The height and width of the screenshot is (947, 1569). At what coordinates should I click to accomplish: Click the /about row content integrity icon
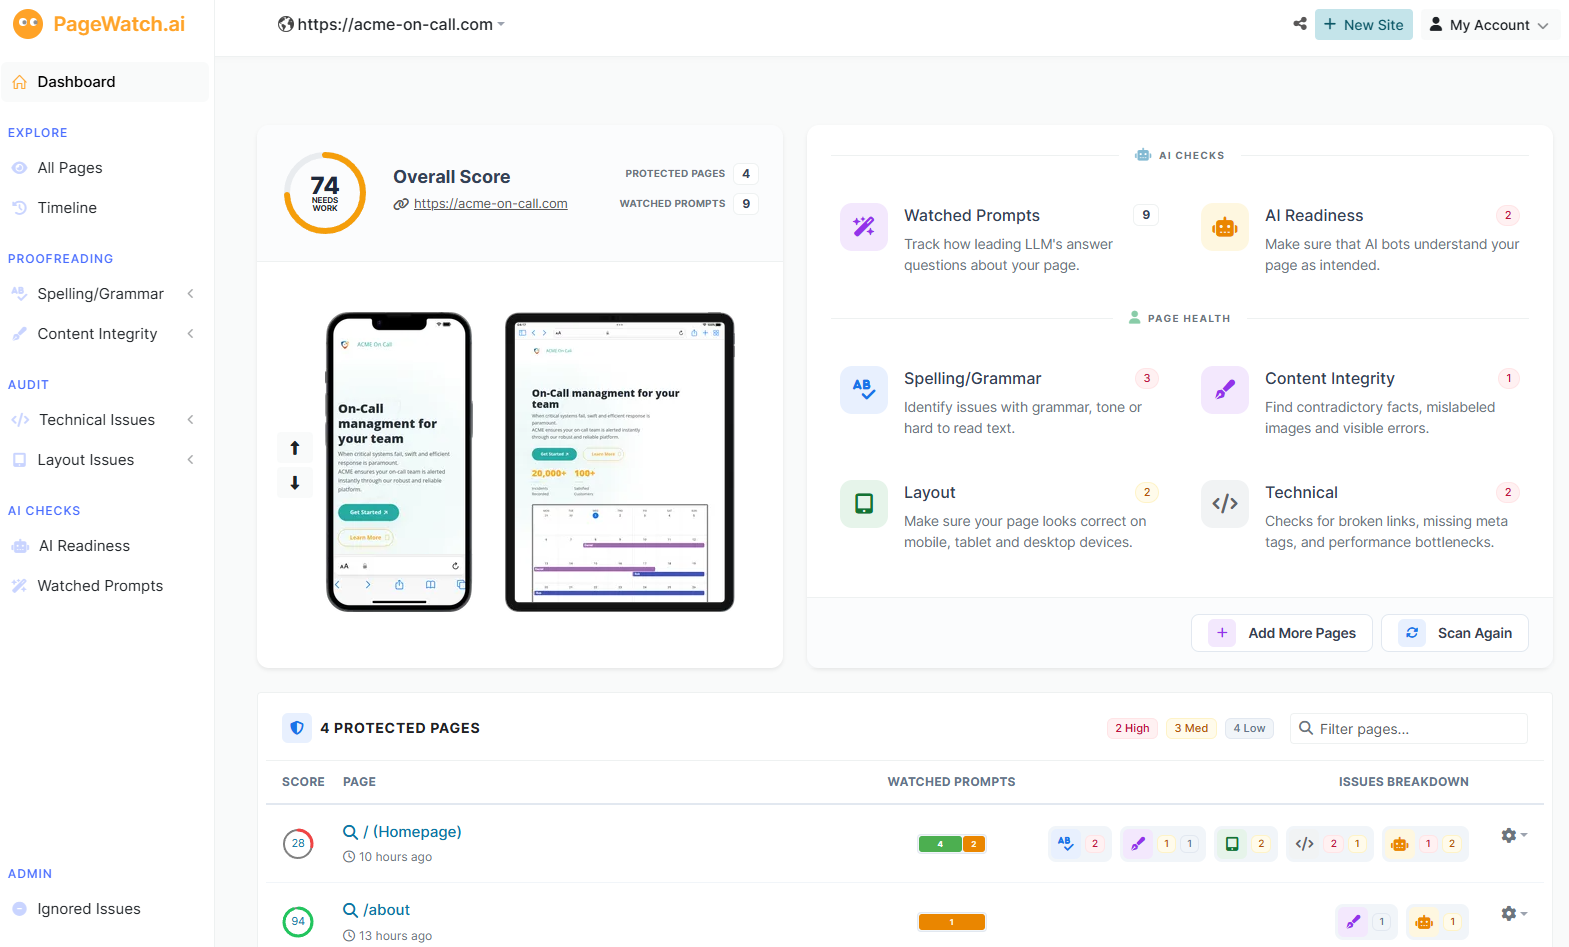tap(1353, 922)
